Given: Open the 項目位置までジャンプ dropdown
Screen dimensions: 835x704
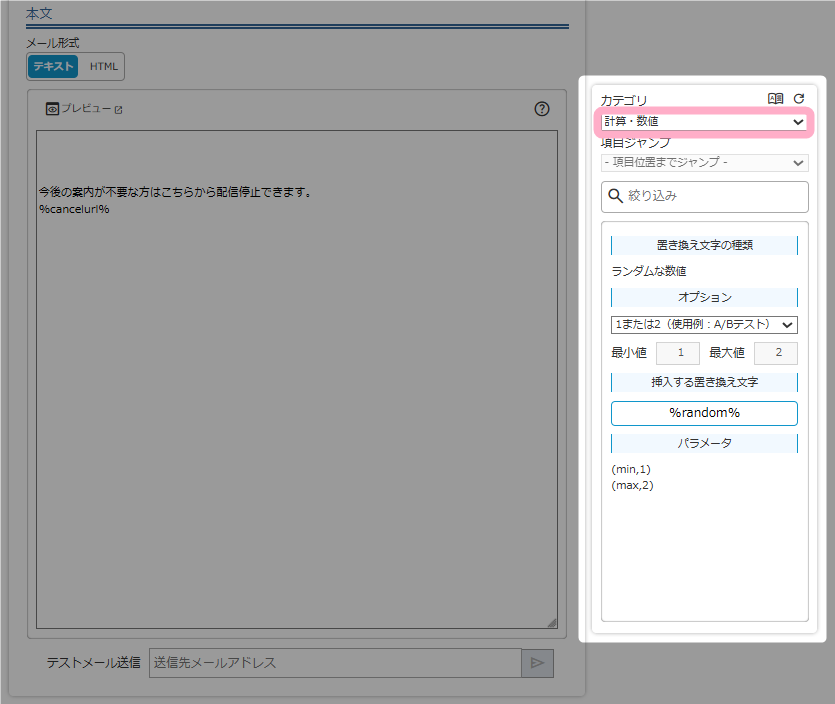Looking at the screenshot, I should click(x=705, y=162).
